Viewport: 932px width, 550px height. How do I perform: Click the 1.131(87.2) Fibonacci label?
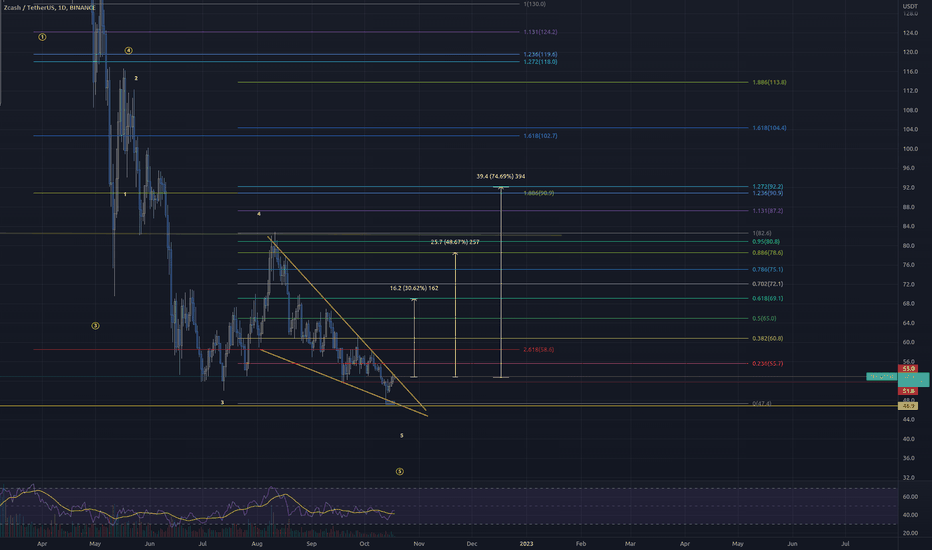[767, 211]
